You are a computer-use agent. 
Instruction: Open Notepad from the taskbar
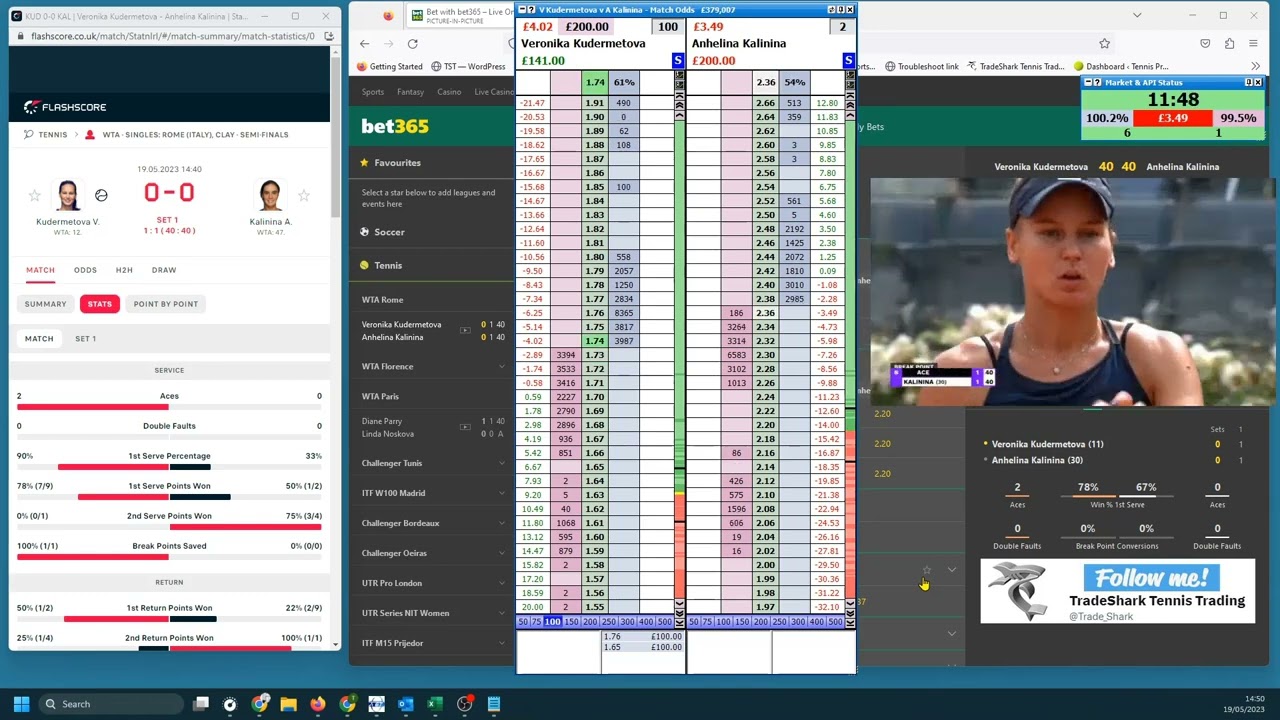493,704
